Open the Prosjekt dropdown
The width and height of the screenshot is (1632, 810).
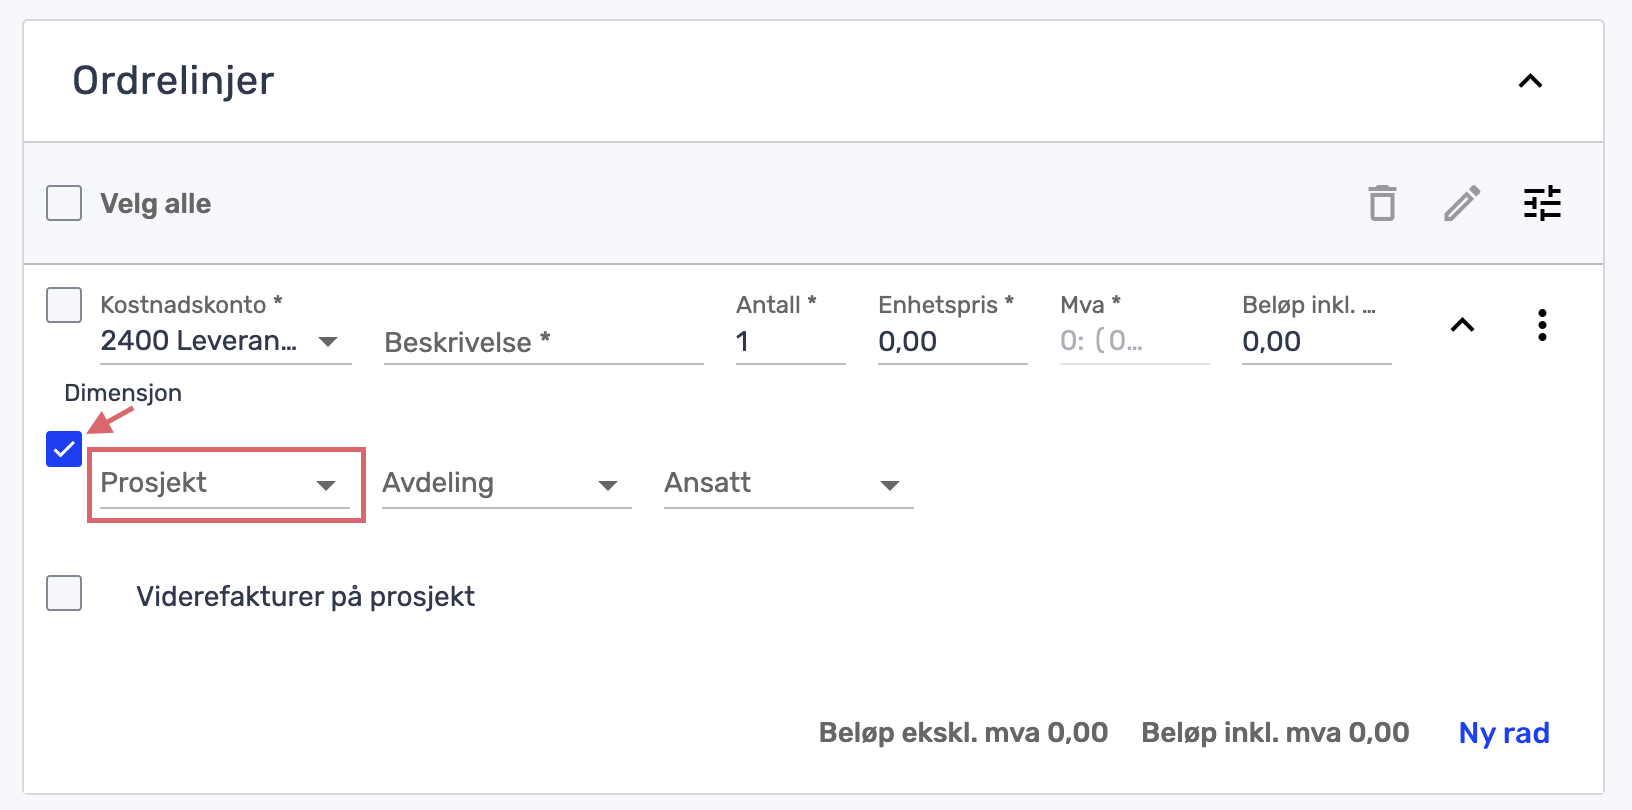point(225,484)
